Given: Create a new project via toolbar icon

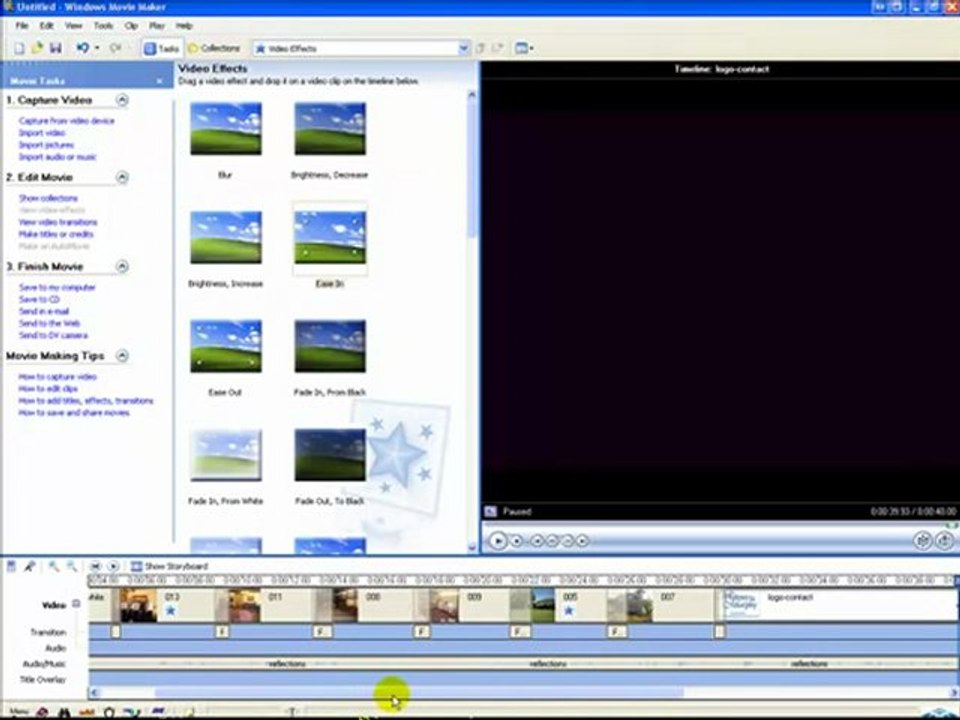Looking at the screenshot, I should (x=20, y=48).
